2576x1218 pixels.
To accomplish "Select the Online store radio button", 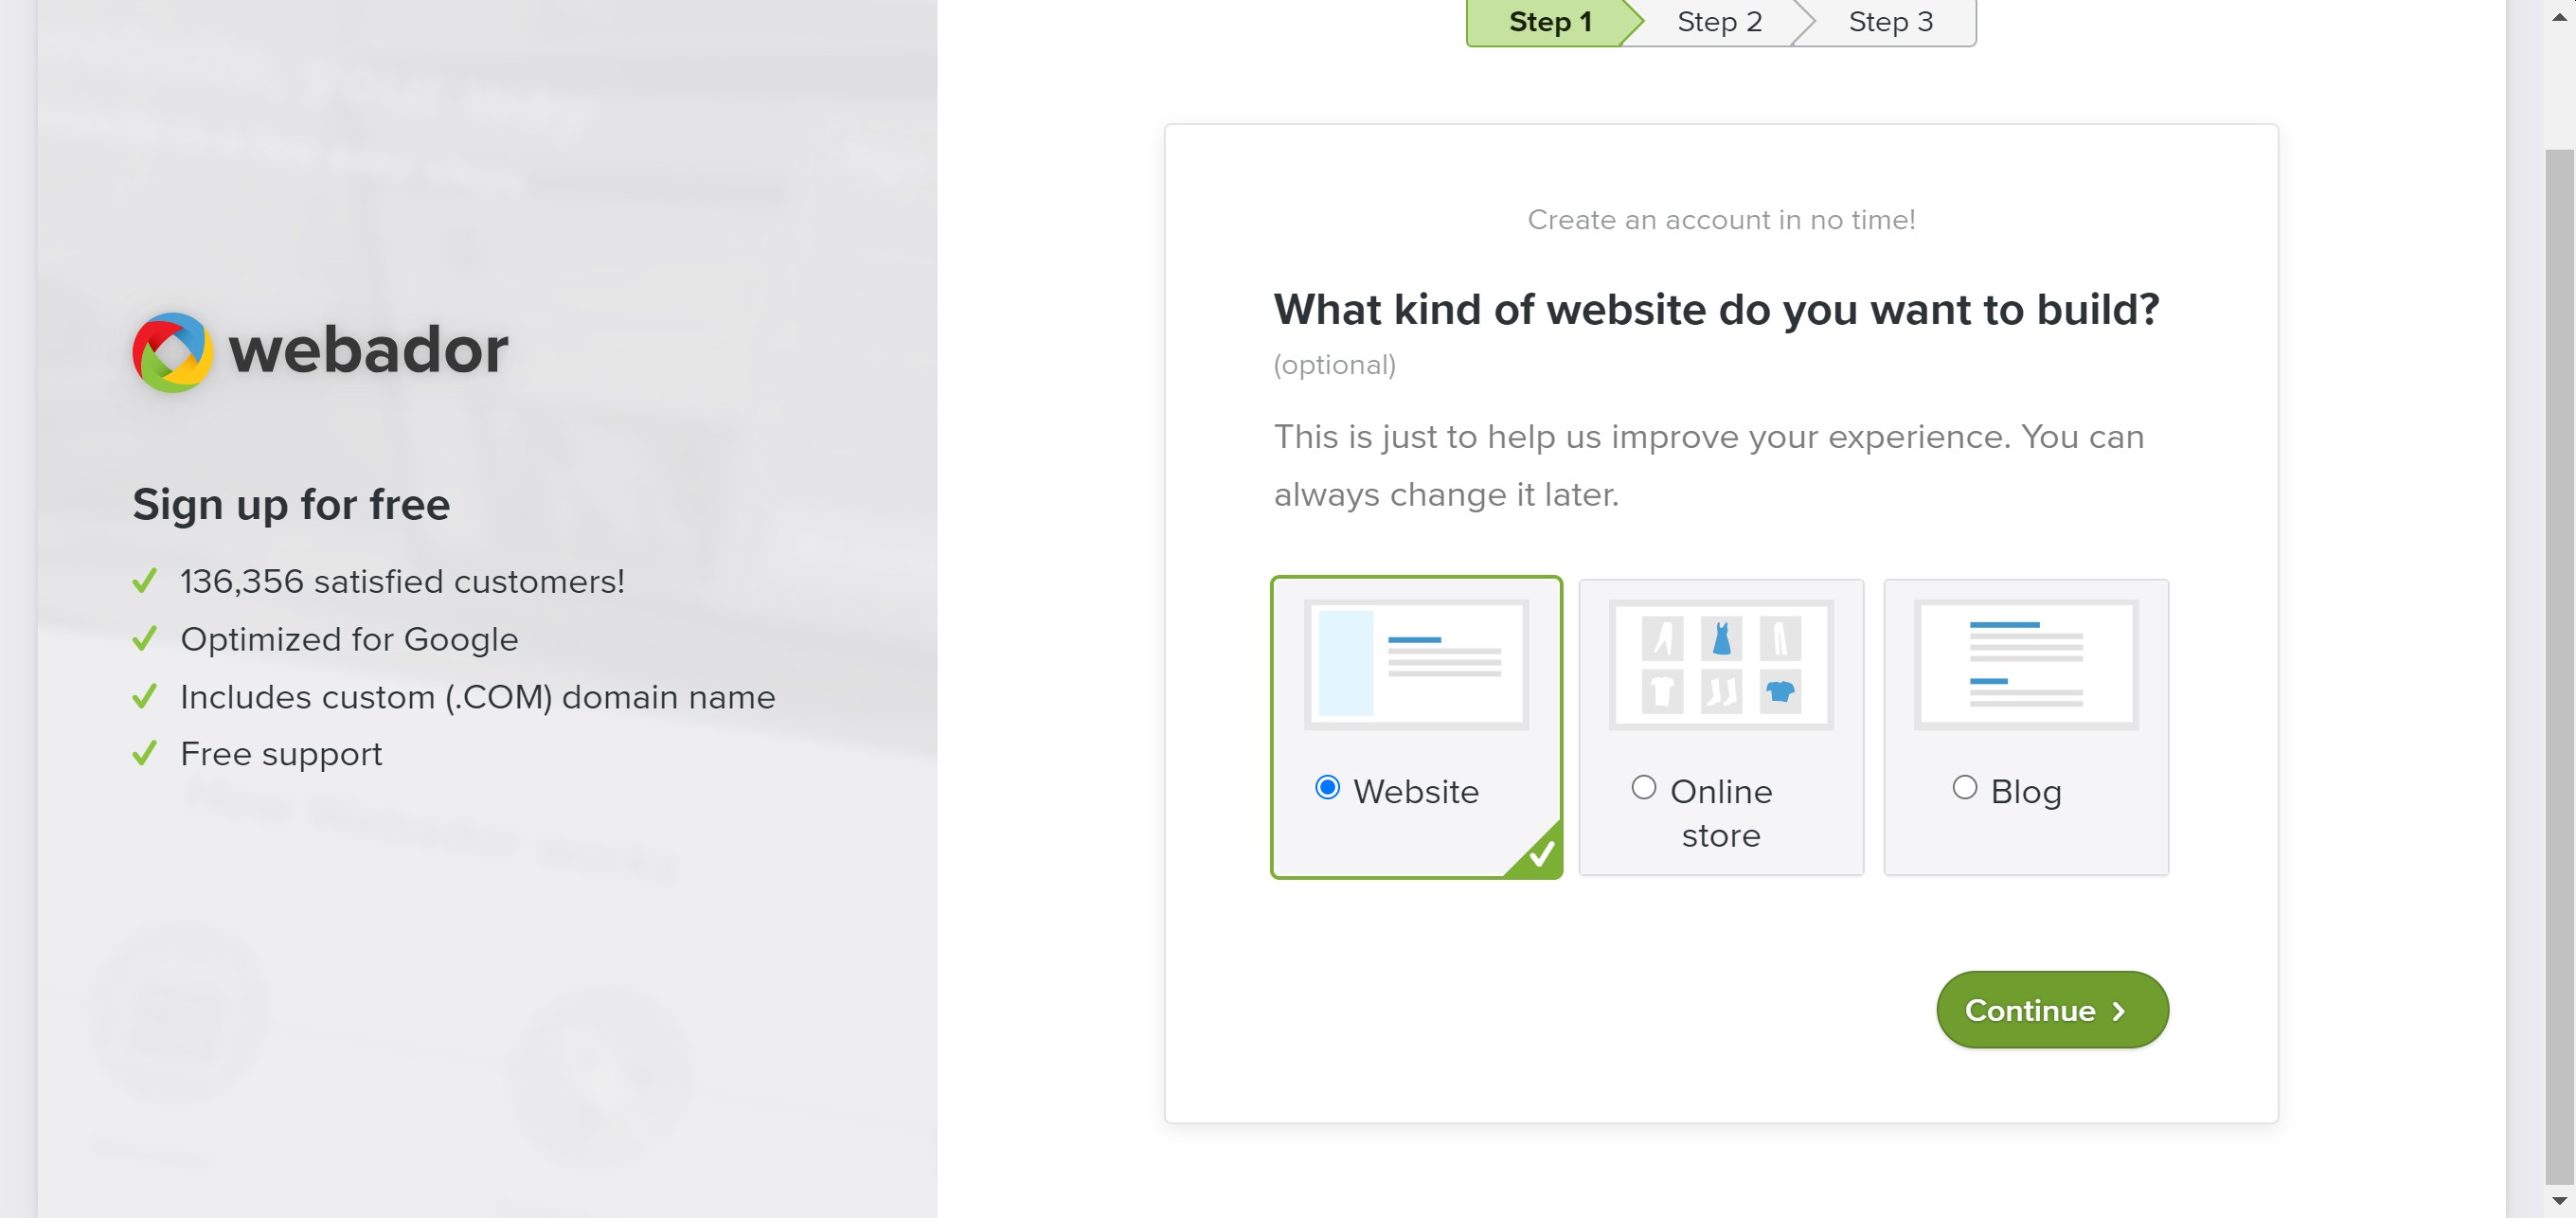I will [x=1643, y=788].
